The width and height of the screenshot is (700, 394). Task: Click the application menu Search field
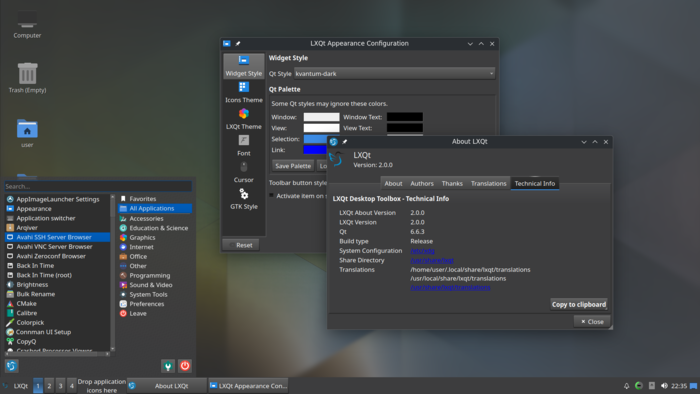(98, 186)
